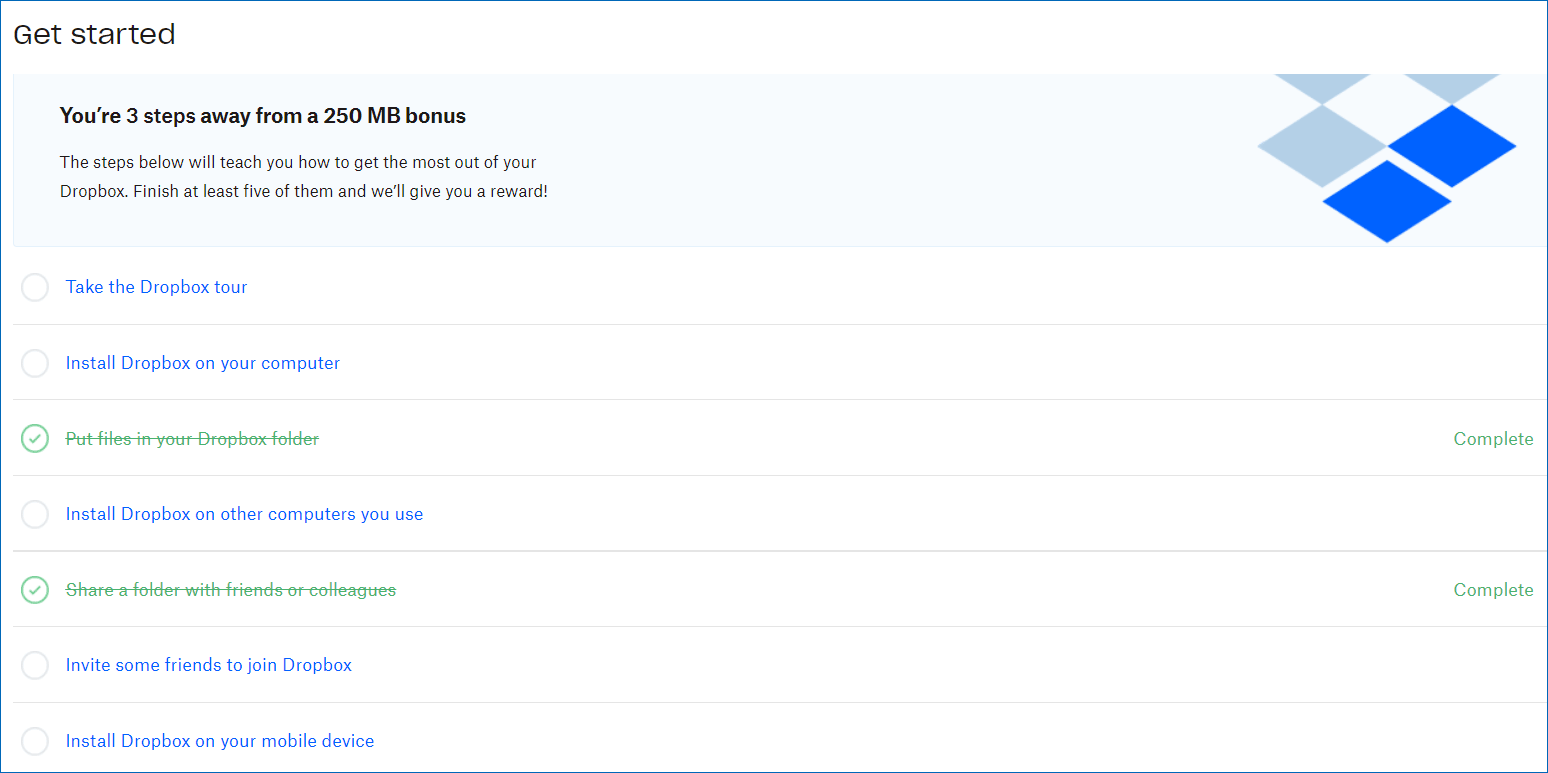Click the empty circle beside Take the Dropbox tour
The height and width of the screenshot is (773, 1548).
35,288
